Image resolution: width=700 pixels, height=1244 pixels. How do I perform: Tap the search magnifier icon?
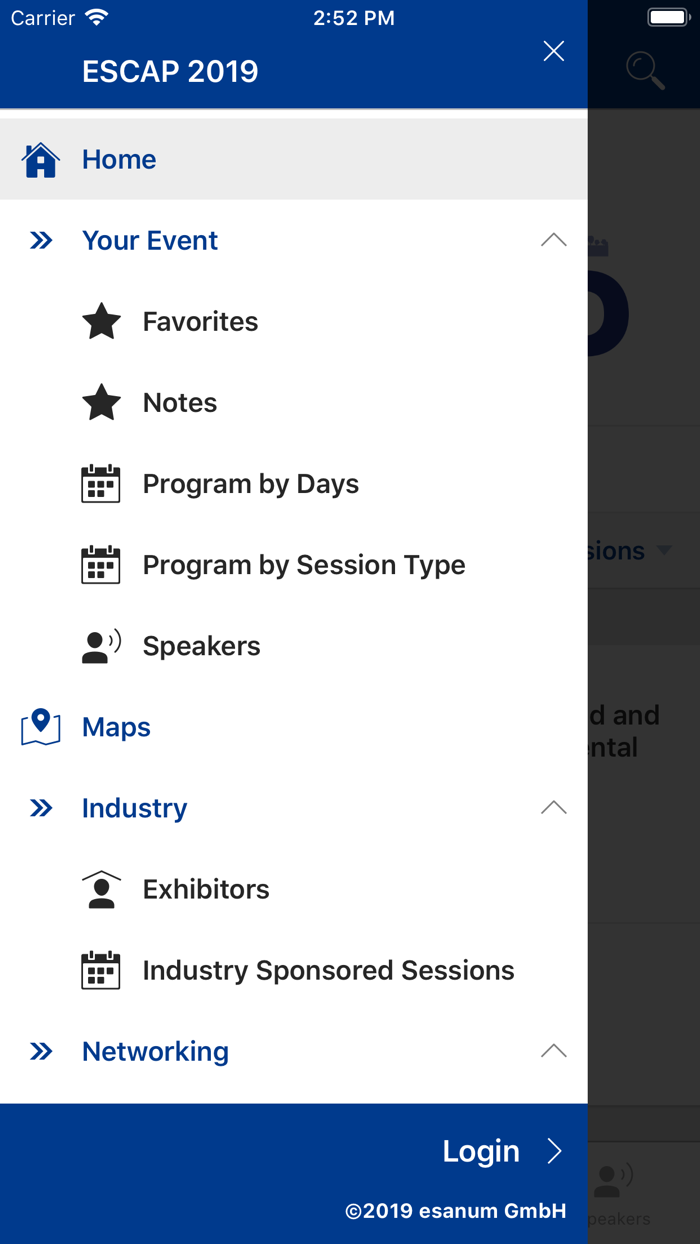(645, 70)
